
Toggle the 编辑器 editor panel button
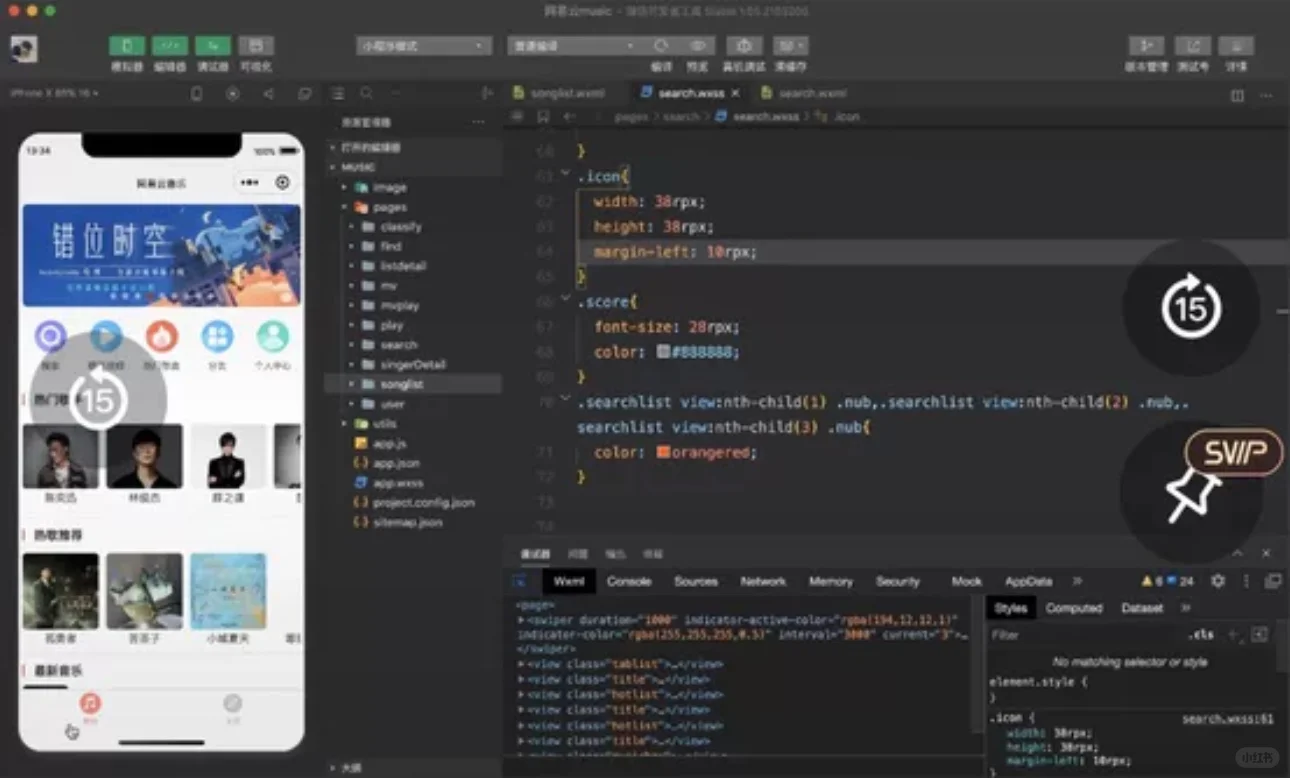coord(170,46)
